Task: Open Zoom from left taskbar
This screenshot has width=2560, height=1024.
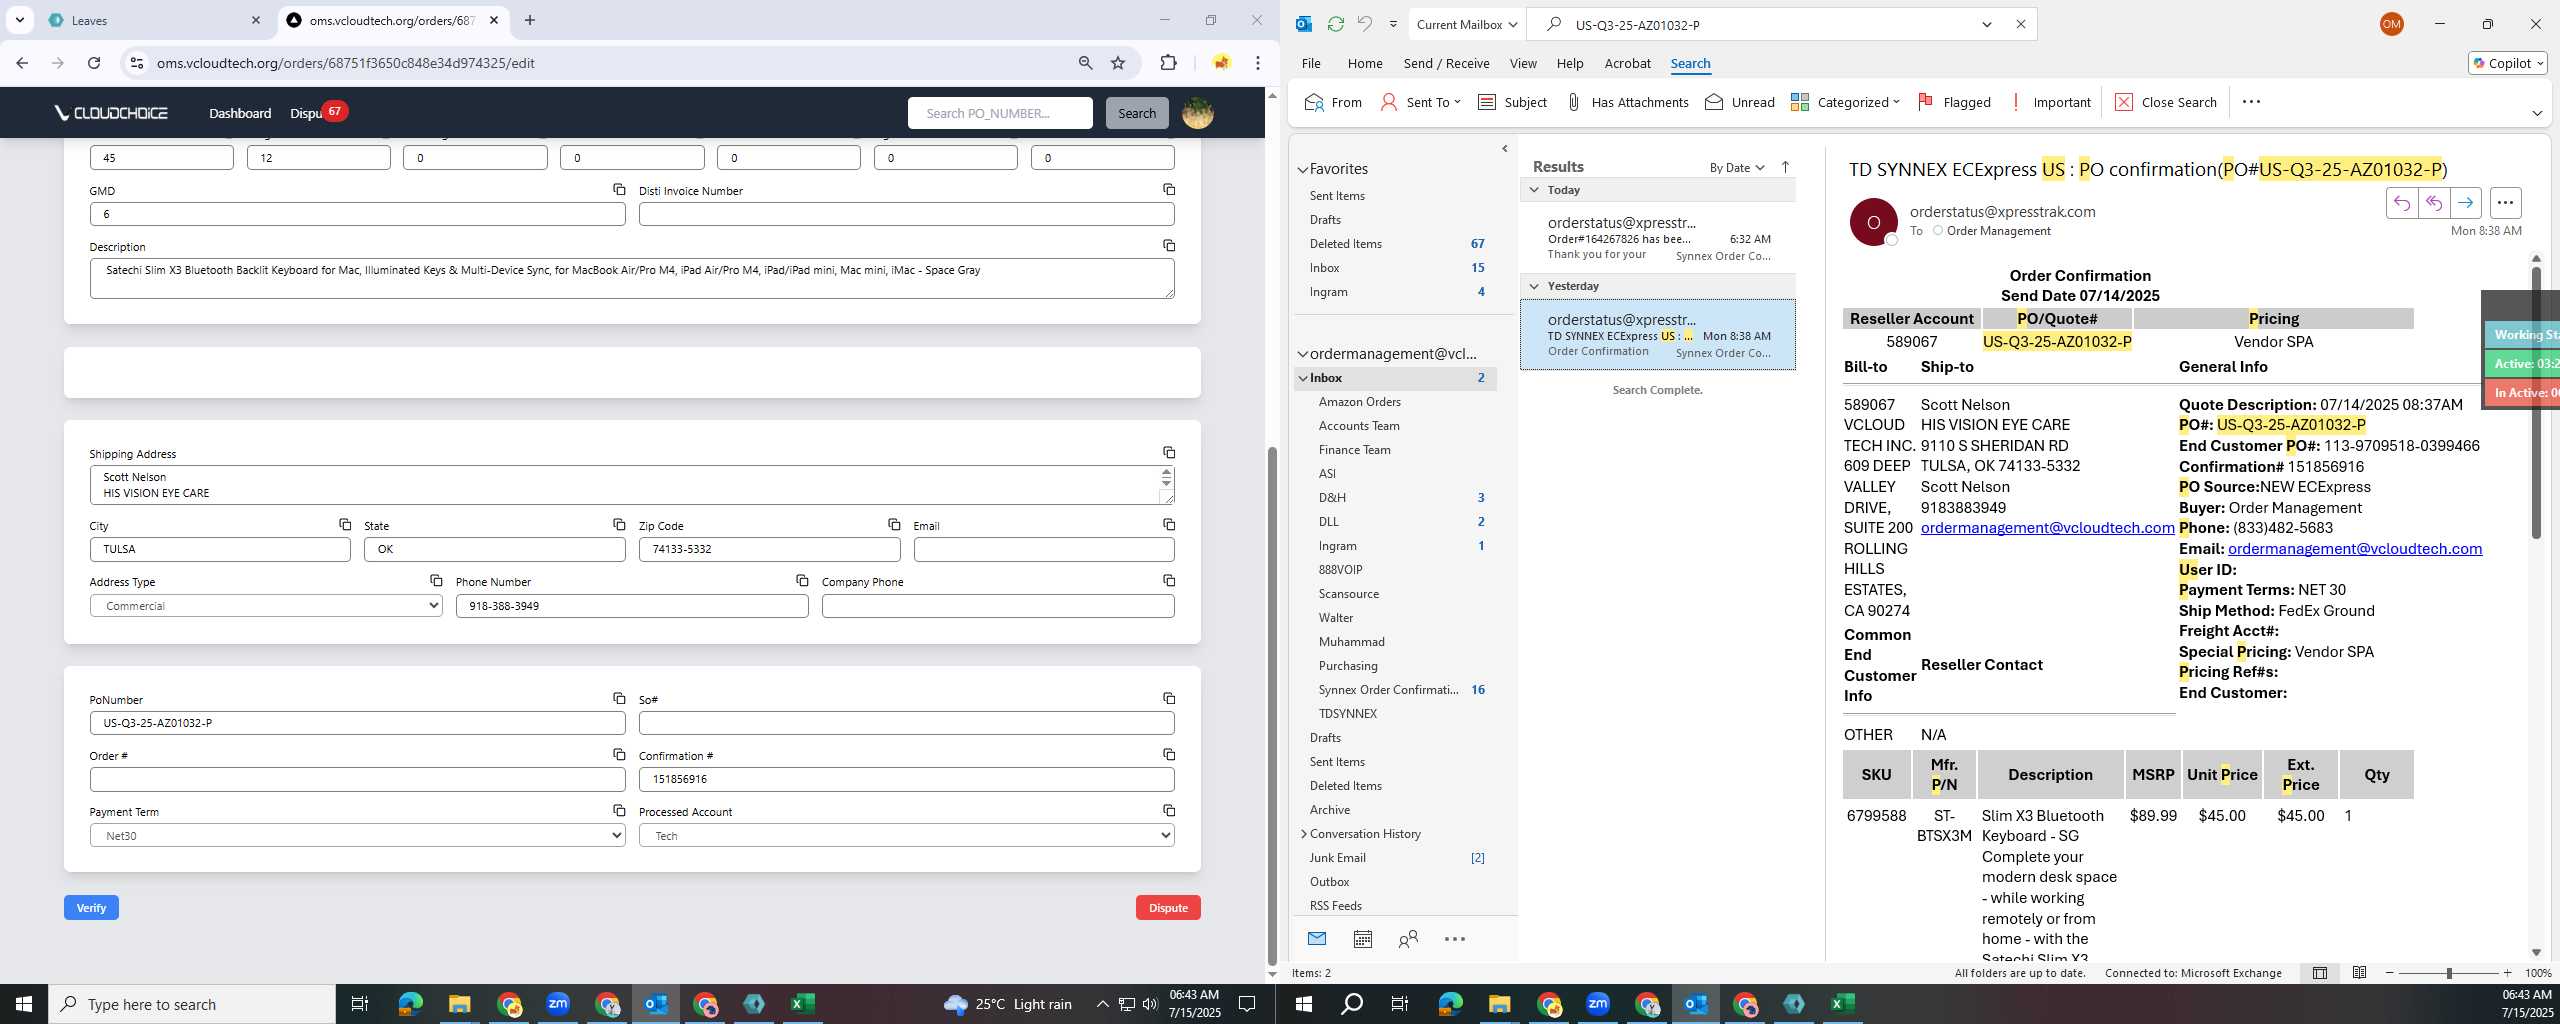Action: [x=558, y=1004]
